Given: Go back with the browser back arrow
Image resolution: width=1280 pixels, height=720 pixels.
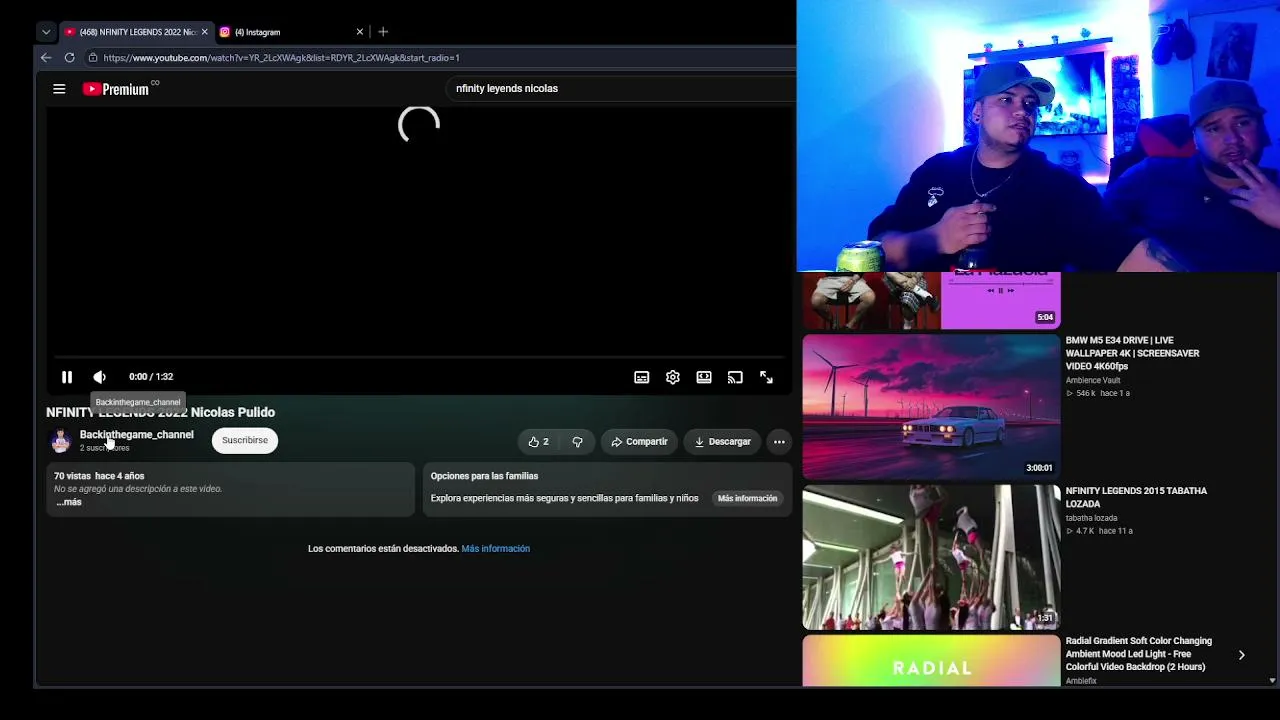Looking at the screenshot, I should 46,57.
